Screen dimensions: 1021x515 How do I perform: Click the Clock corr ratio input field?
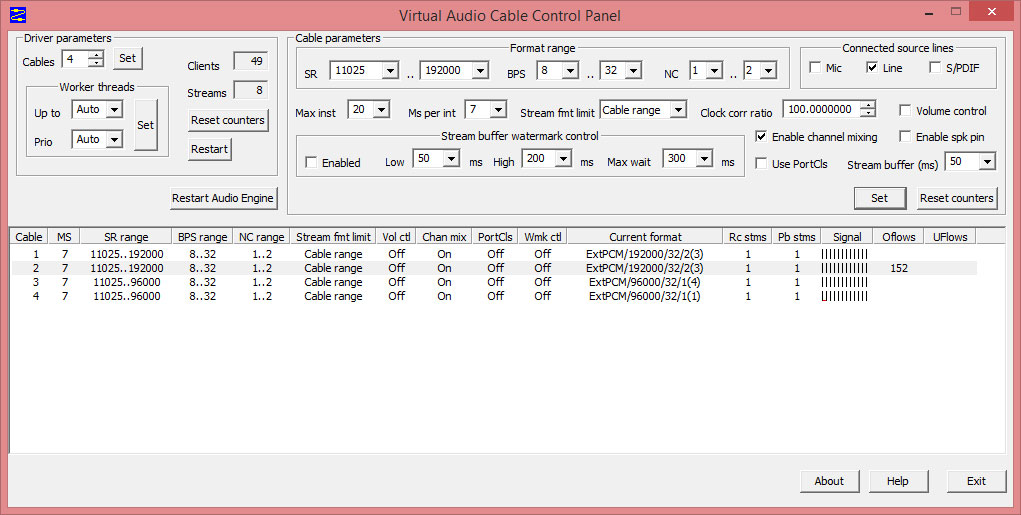821,110
